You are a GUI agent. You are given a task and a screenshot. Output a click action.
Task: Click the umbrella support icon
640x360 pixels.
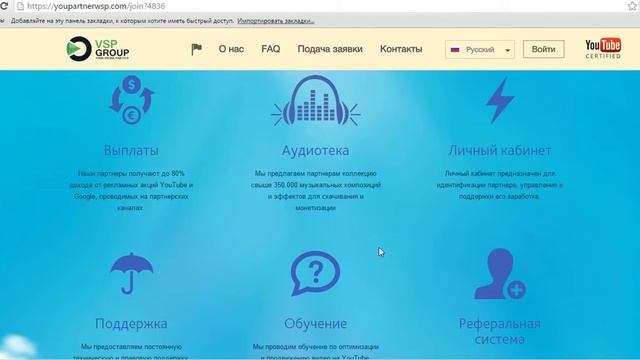coord(131,273)
